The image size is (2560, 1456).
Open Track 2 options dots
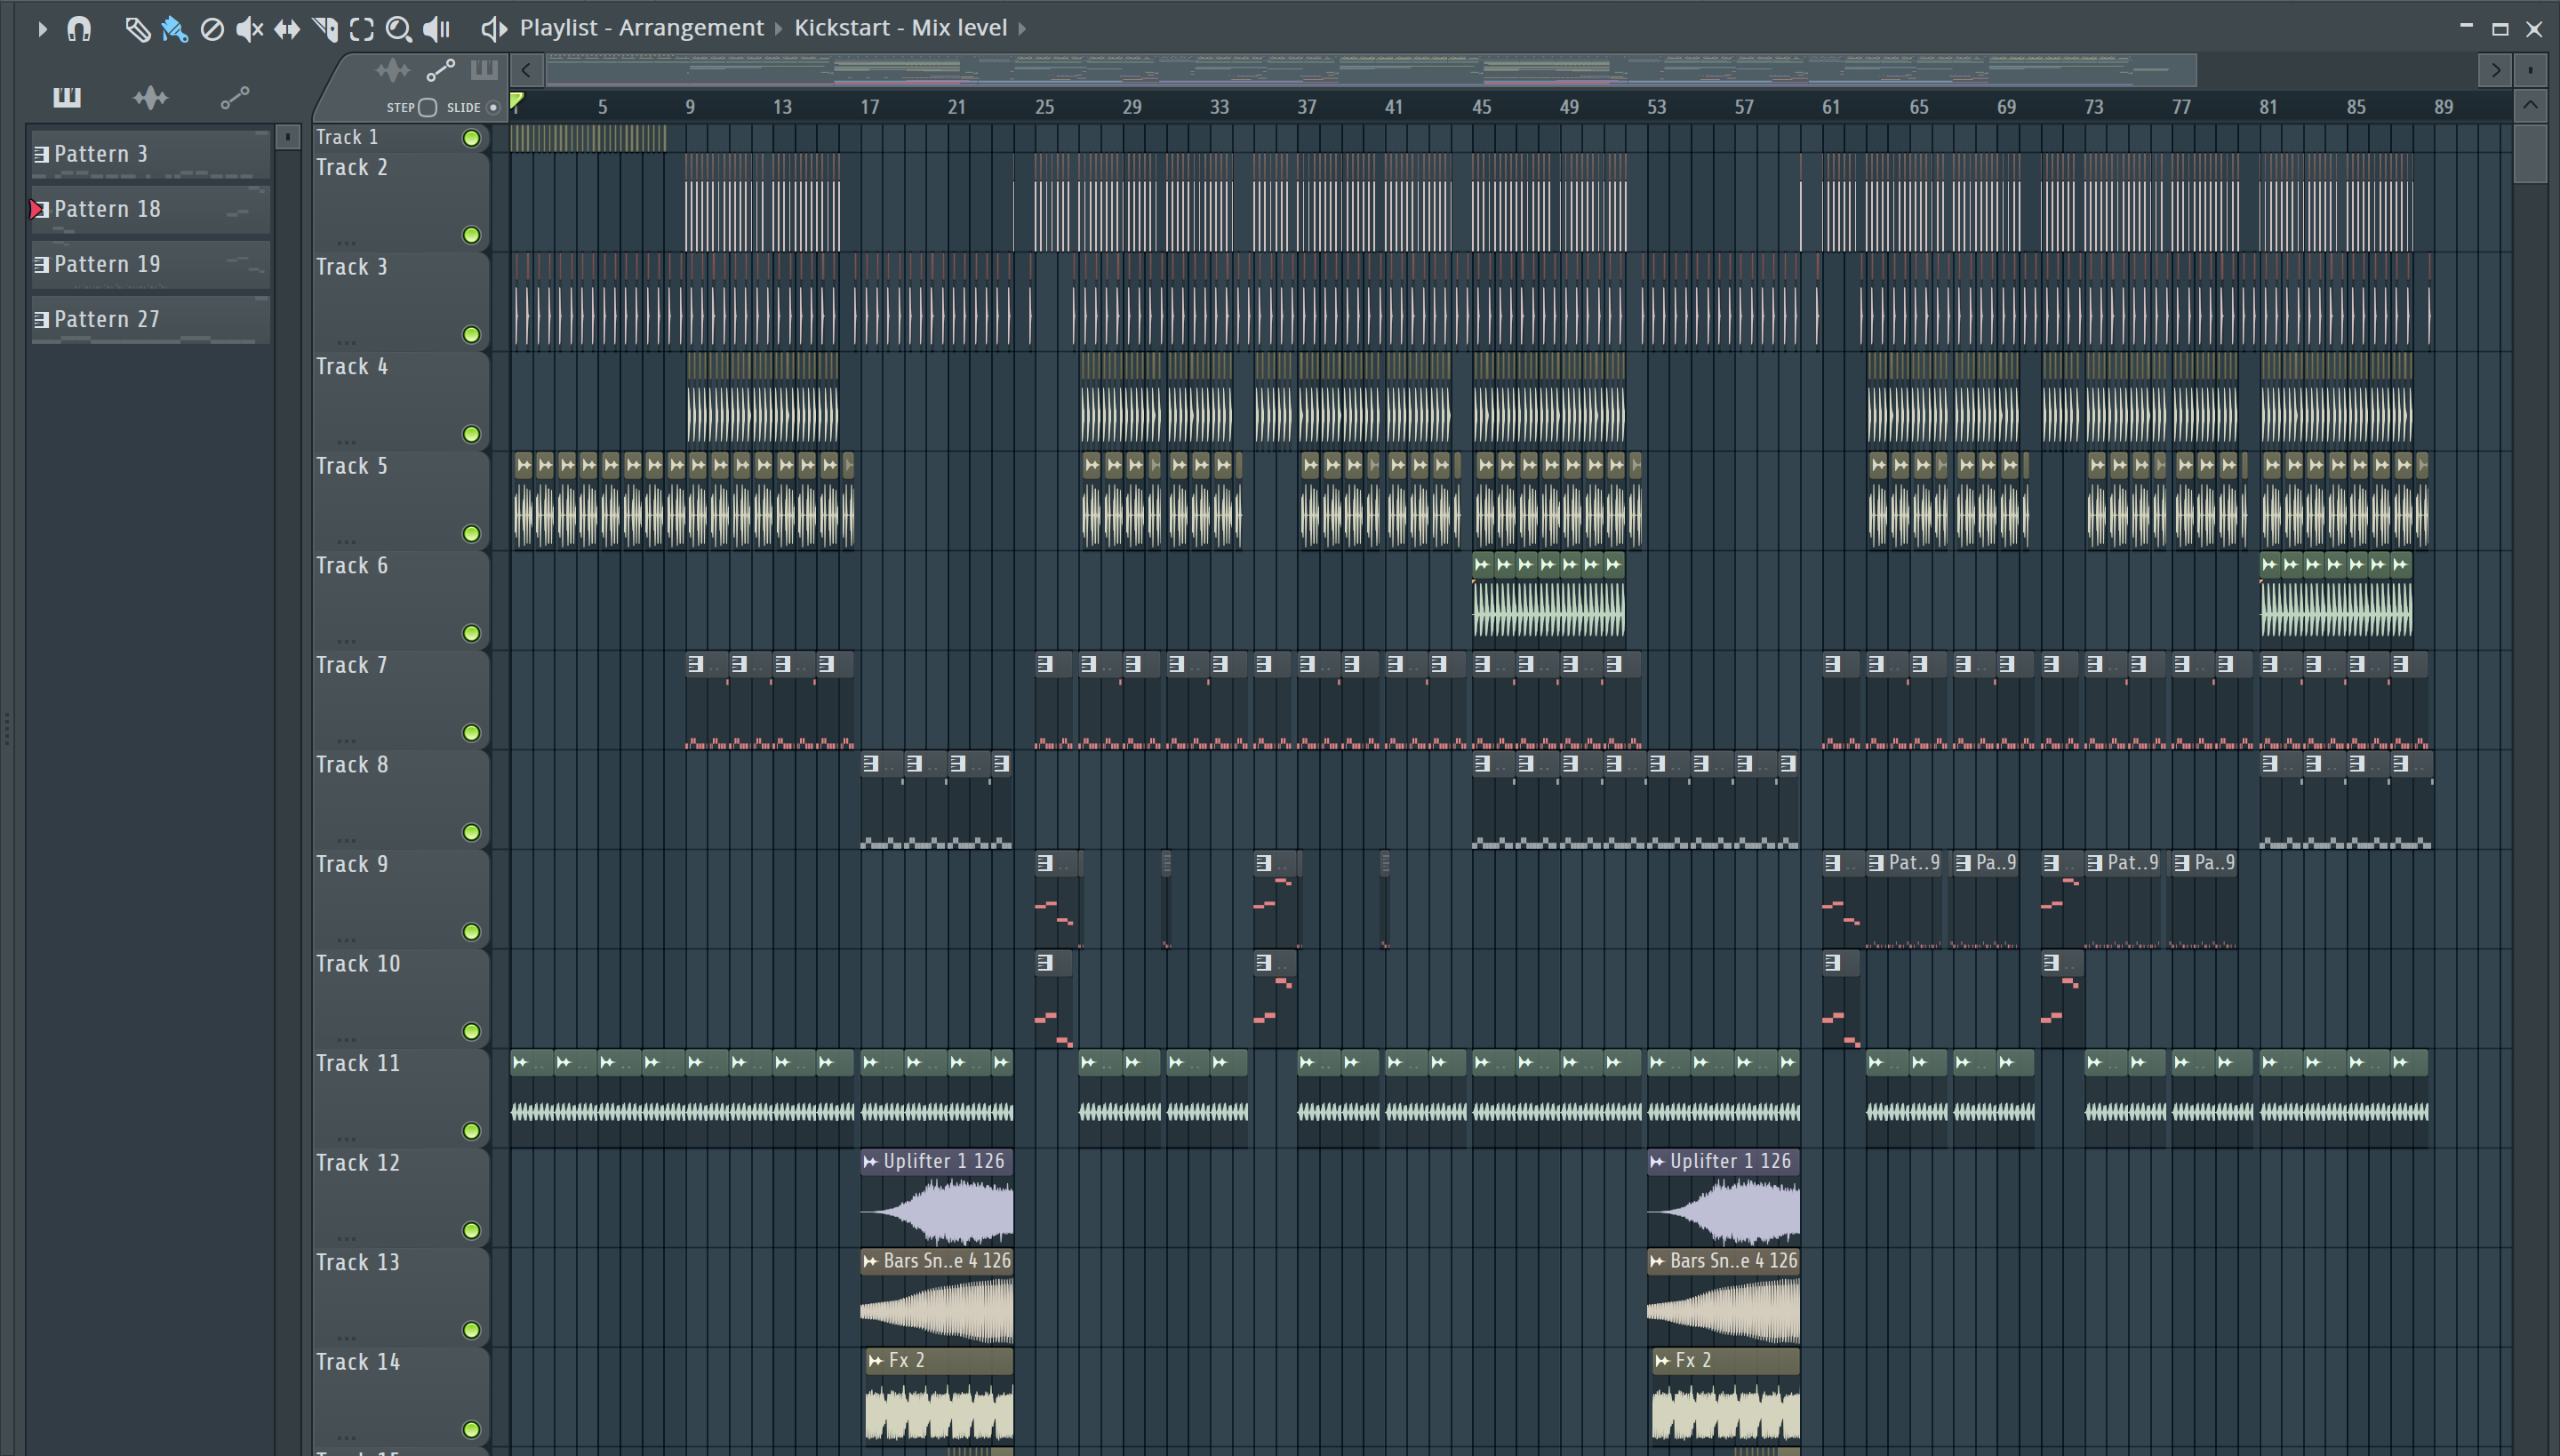(347, 243)
